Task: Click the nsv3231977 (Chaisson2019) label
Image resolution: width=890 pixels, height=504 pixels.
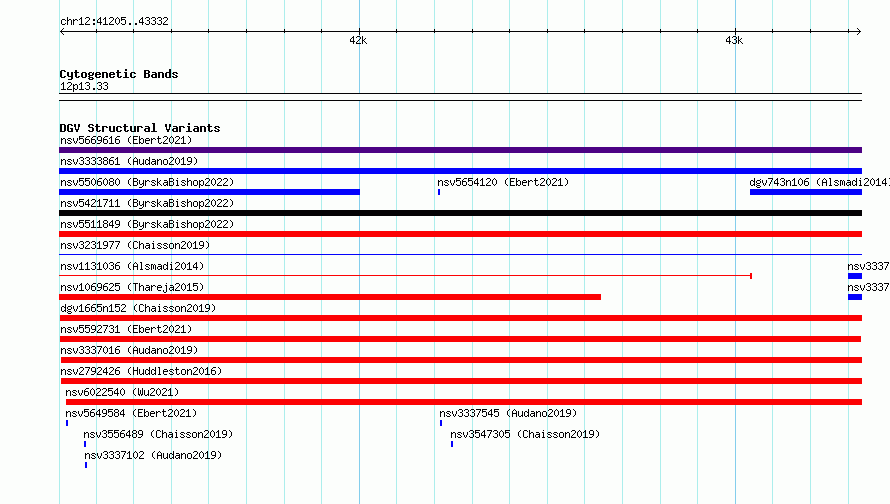Action: [x=135, y=245]
